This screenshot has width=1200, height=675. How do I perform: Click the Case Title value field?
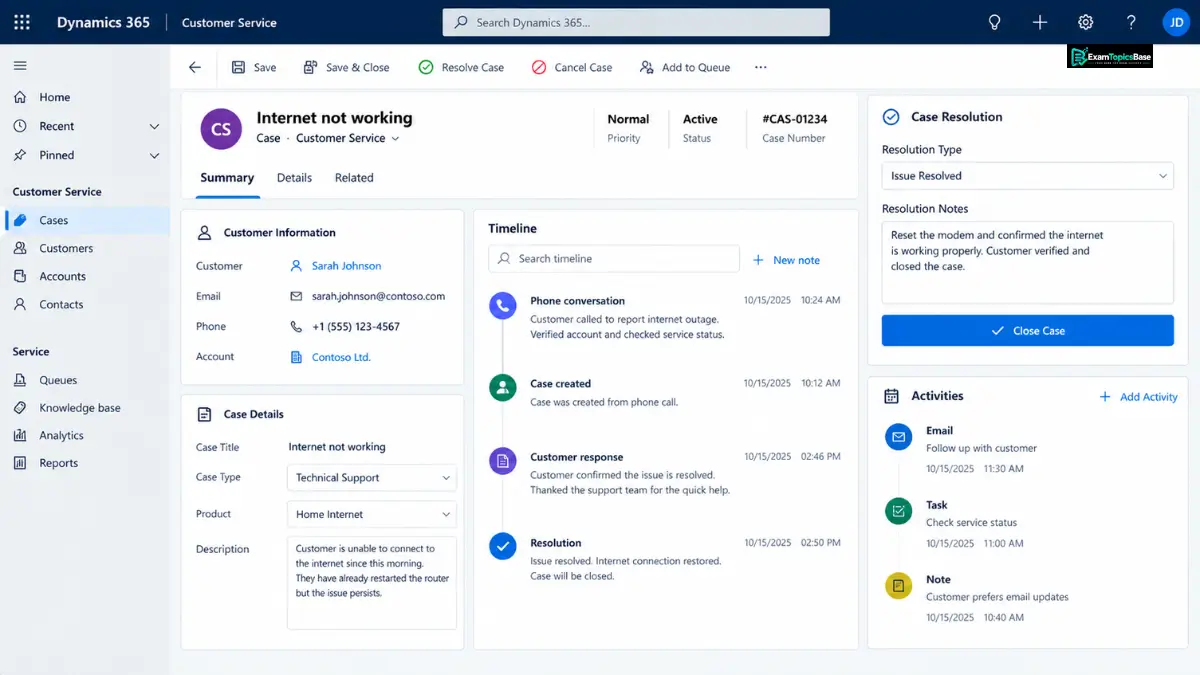point(337,447)
